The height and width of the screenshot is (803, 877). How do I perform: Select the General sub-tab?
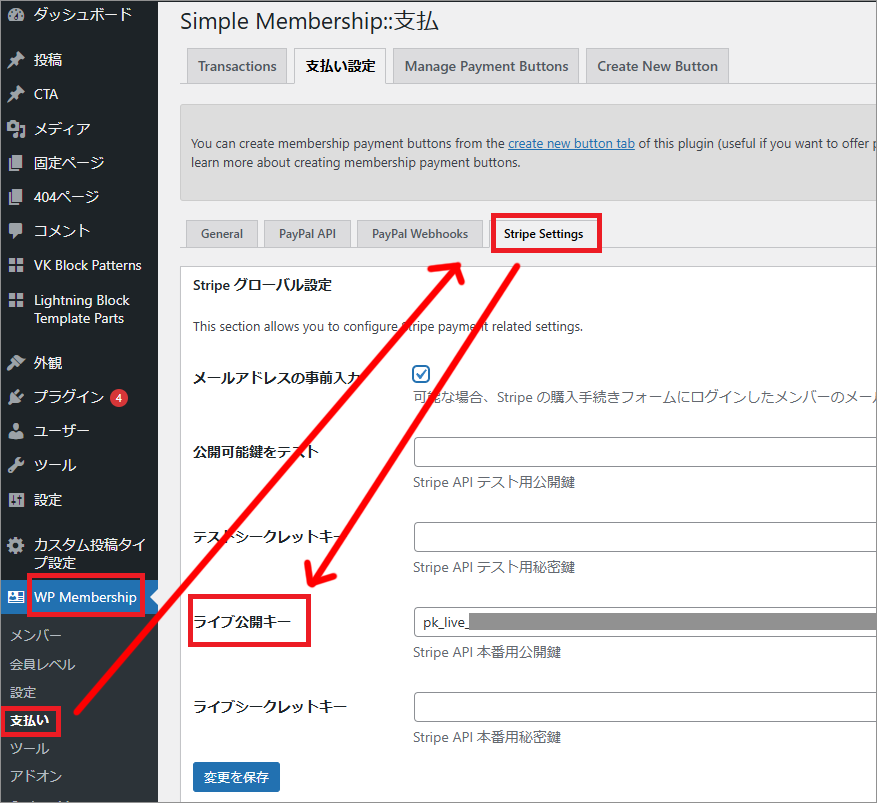tap(221, 234)
